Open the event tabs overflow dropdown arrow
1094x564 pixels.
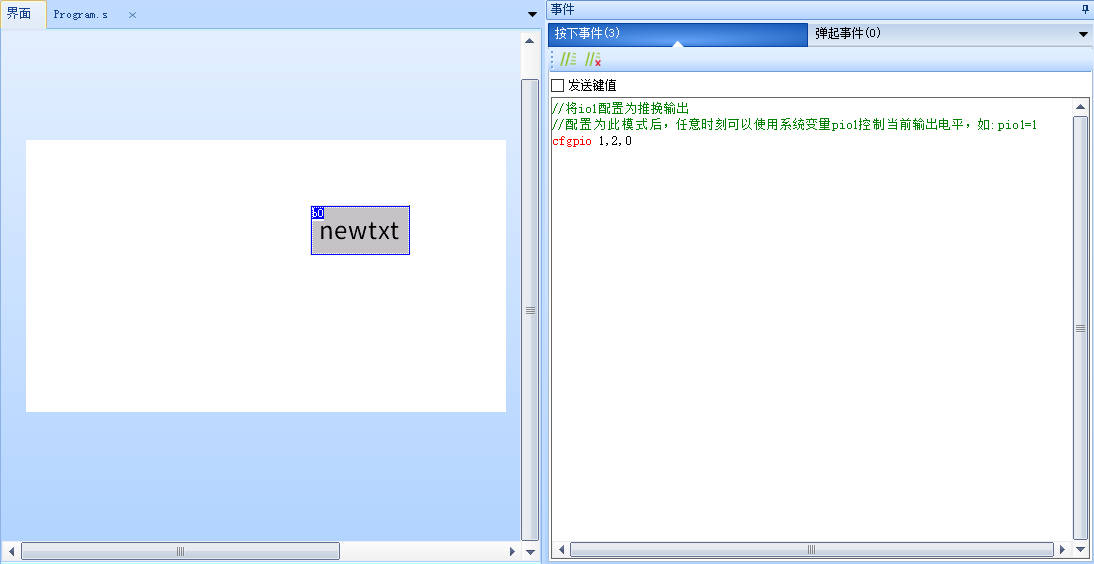1083,34
